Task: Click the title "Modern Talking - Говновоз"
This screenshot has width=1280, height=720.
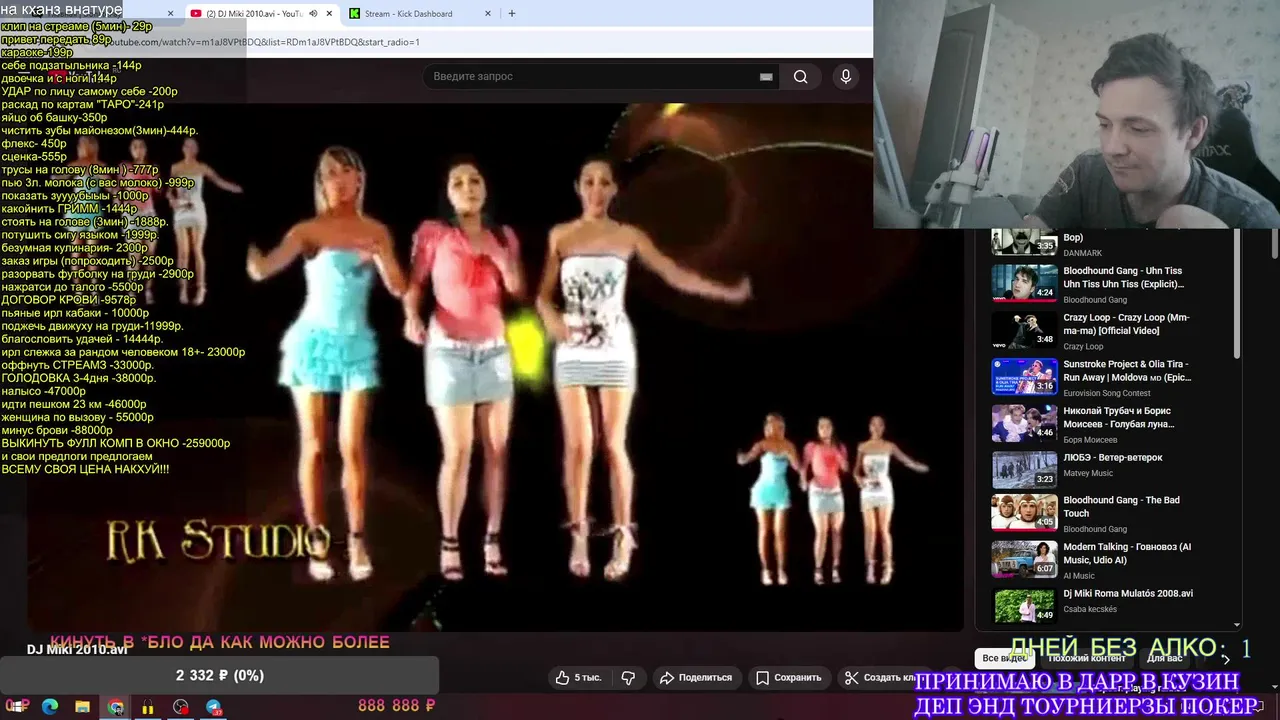Action: pos(1127,554)
